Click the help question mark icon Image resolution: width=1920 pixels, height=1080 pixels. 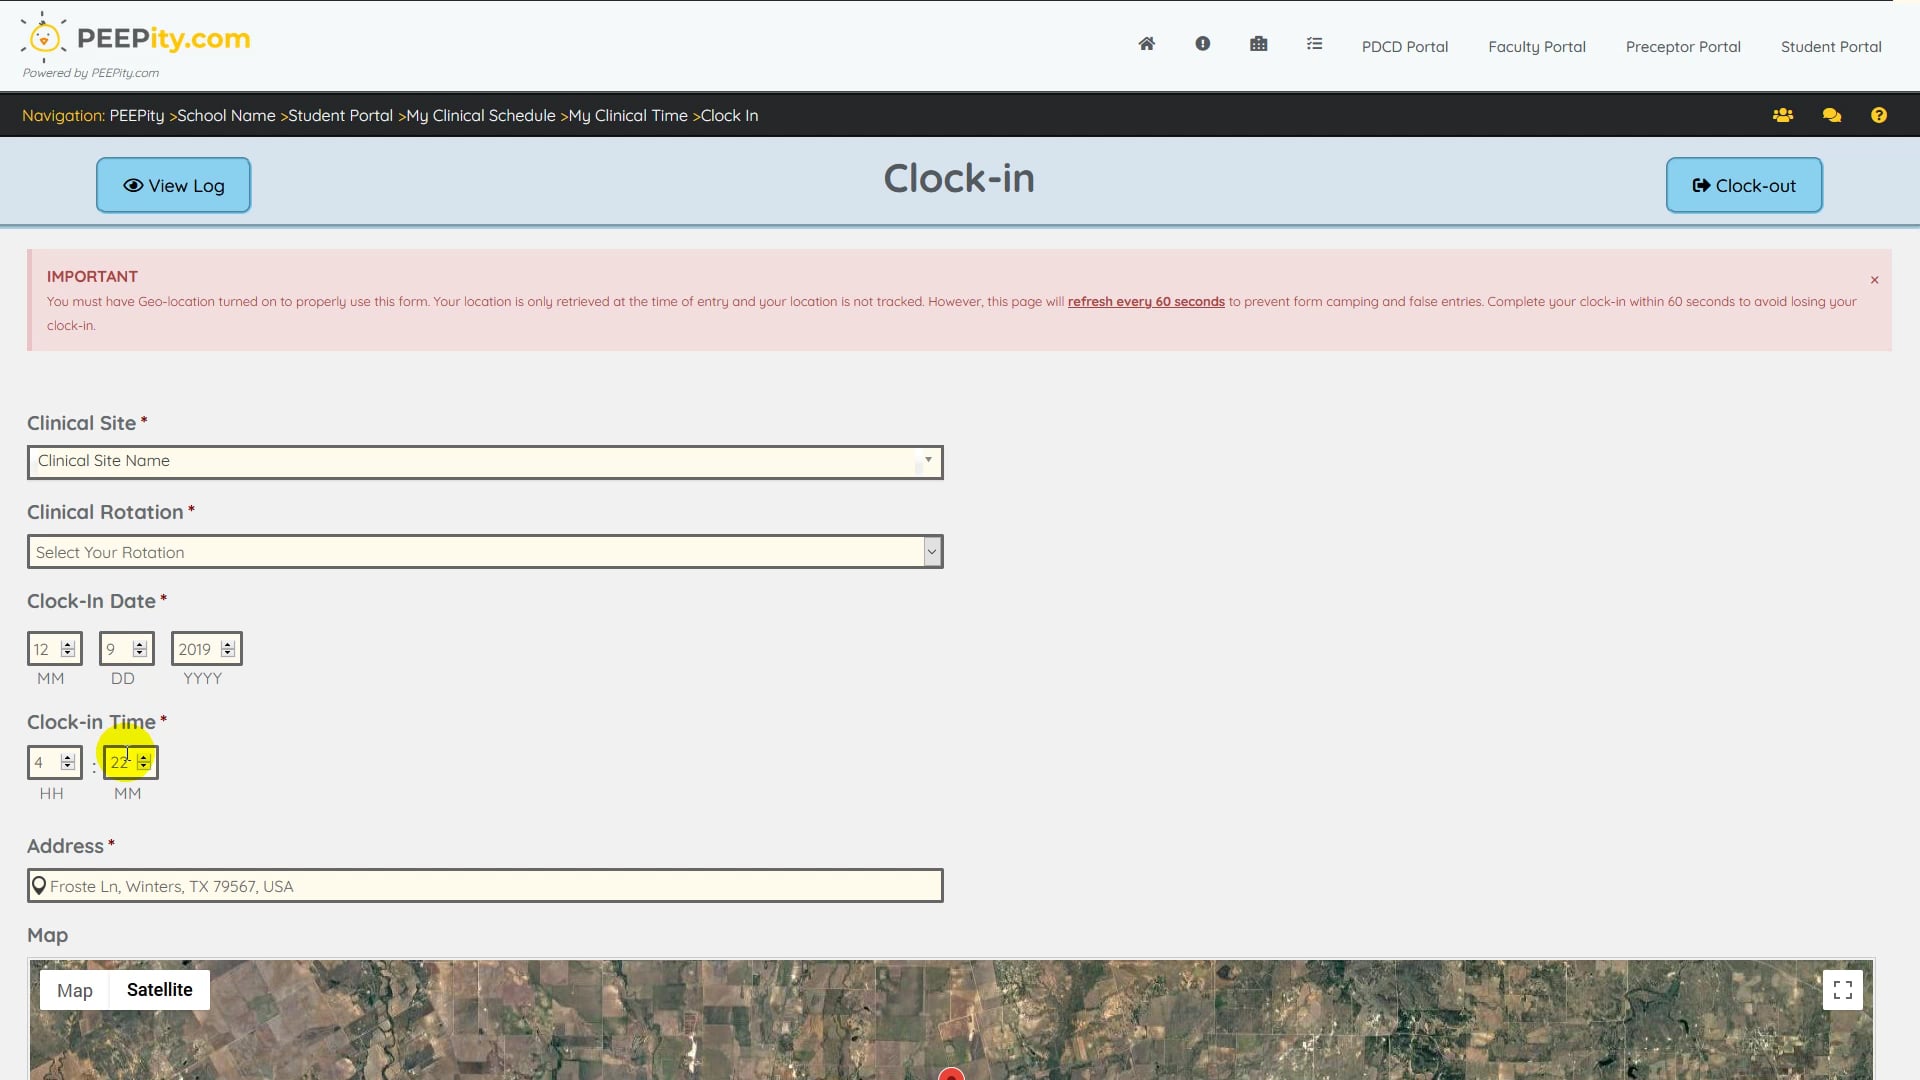(x=1878, y=115)
